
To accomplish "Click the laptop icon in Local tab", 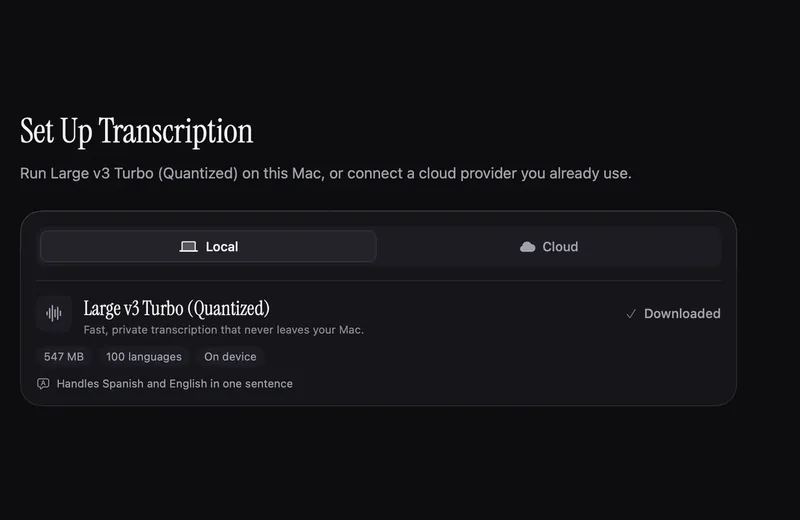I will coord(188,247).
